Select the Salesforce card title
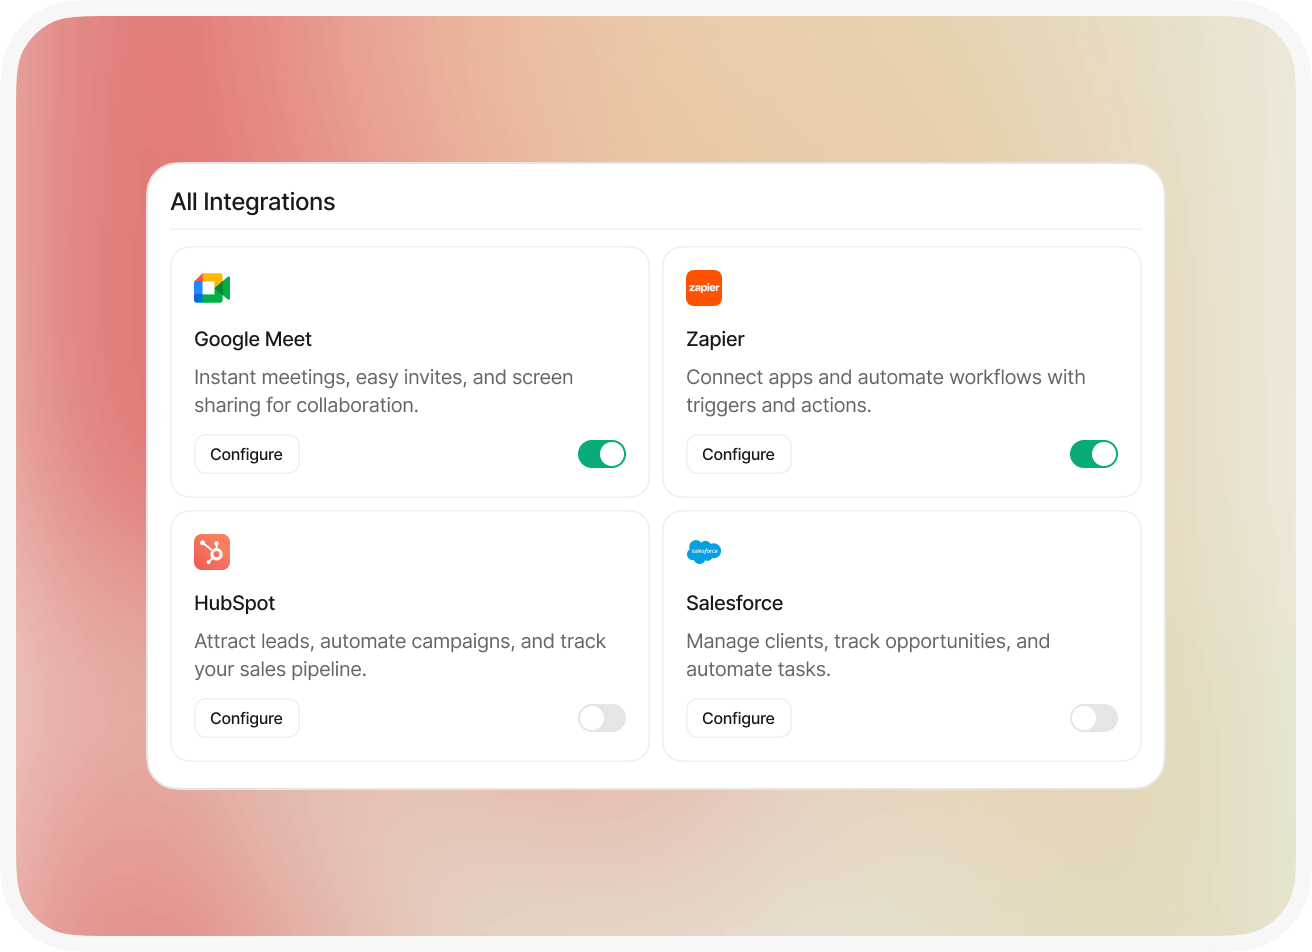This screenshot has width=1312, height=952. pyautogui.click(x=734, y=603)
